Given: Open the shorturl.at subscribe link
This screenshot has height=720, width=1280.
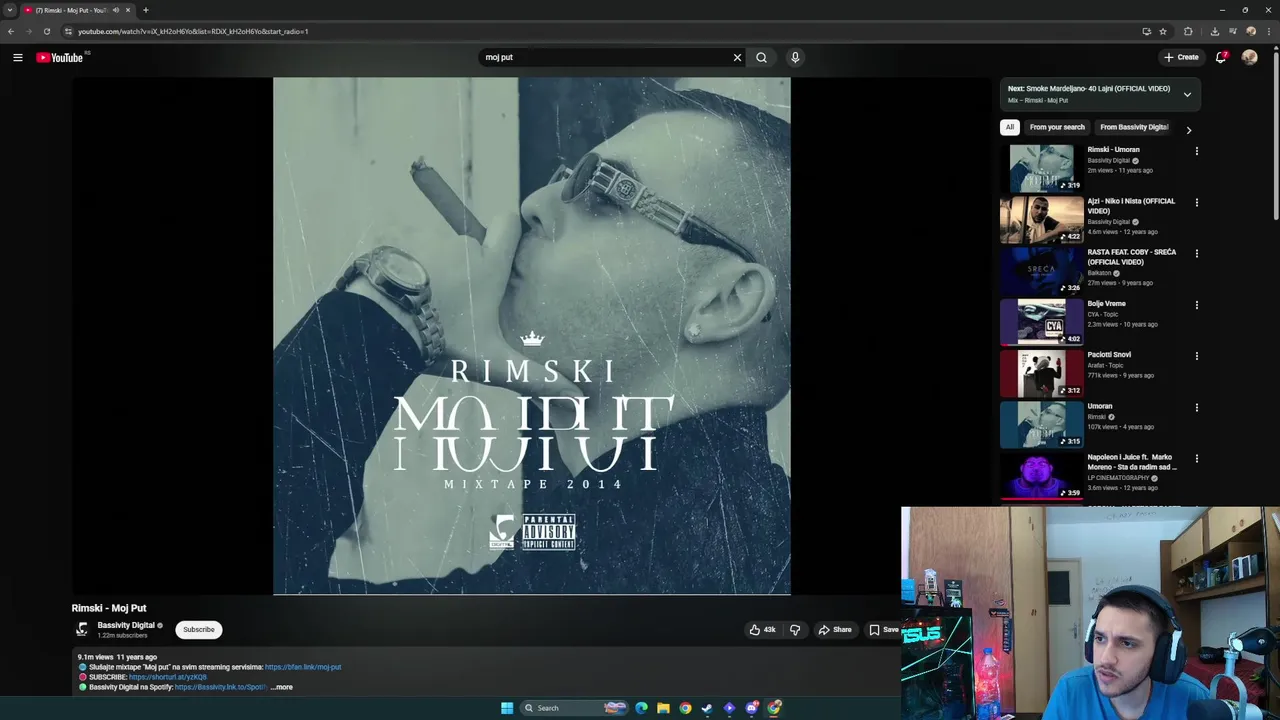Looking at the screenshot, I should click(168, 677).
